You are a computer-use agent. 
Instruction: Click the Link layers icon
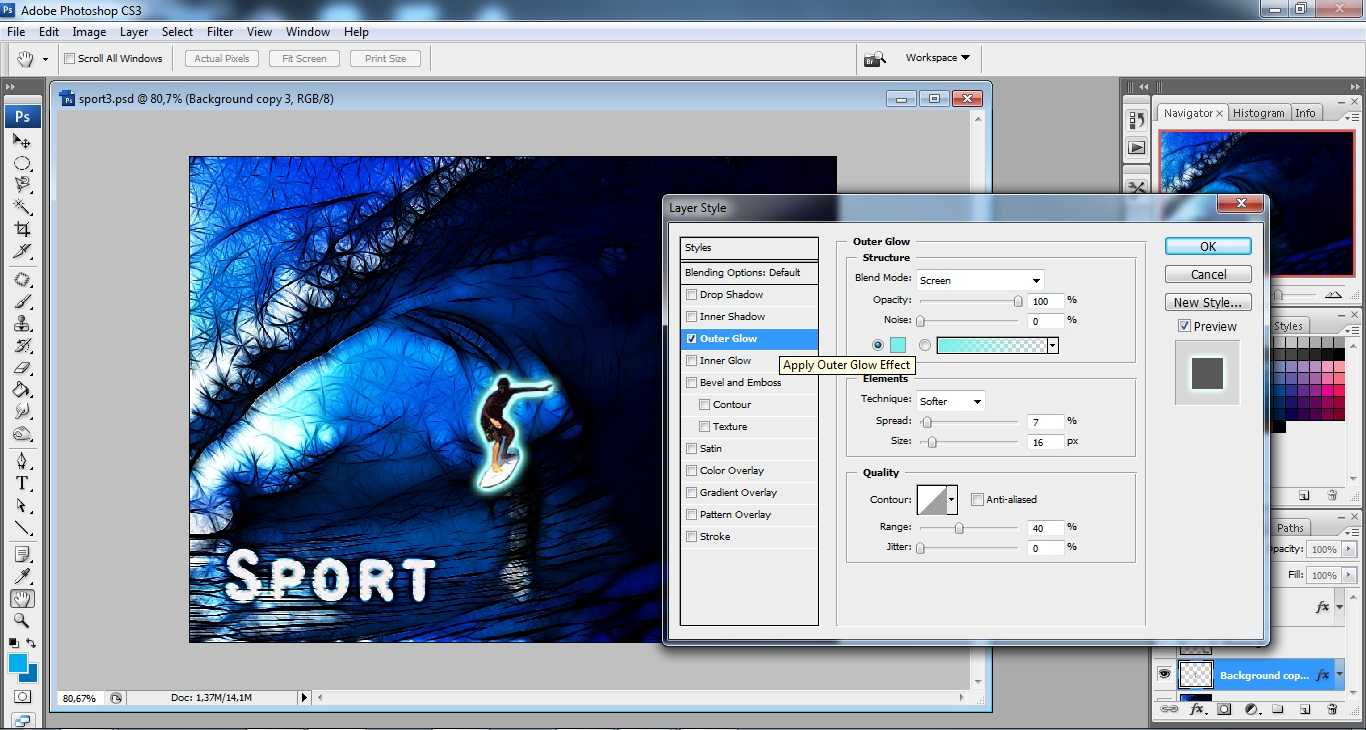coord(1168,709)
